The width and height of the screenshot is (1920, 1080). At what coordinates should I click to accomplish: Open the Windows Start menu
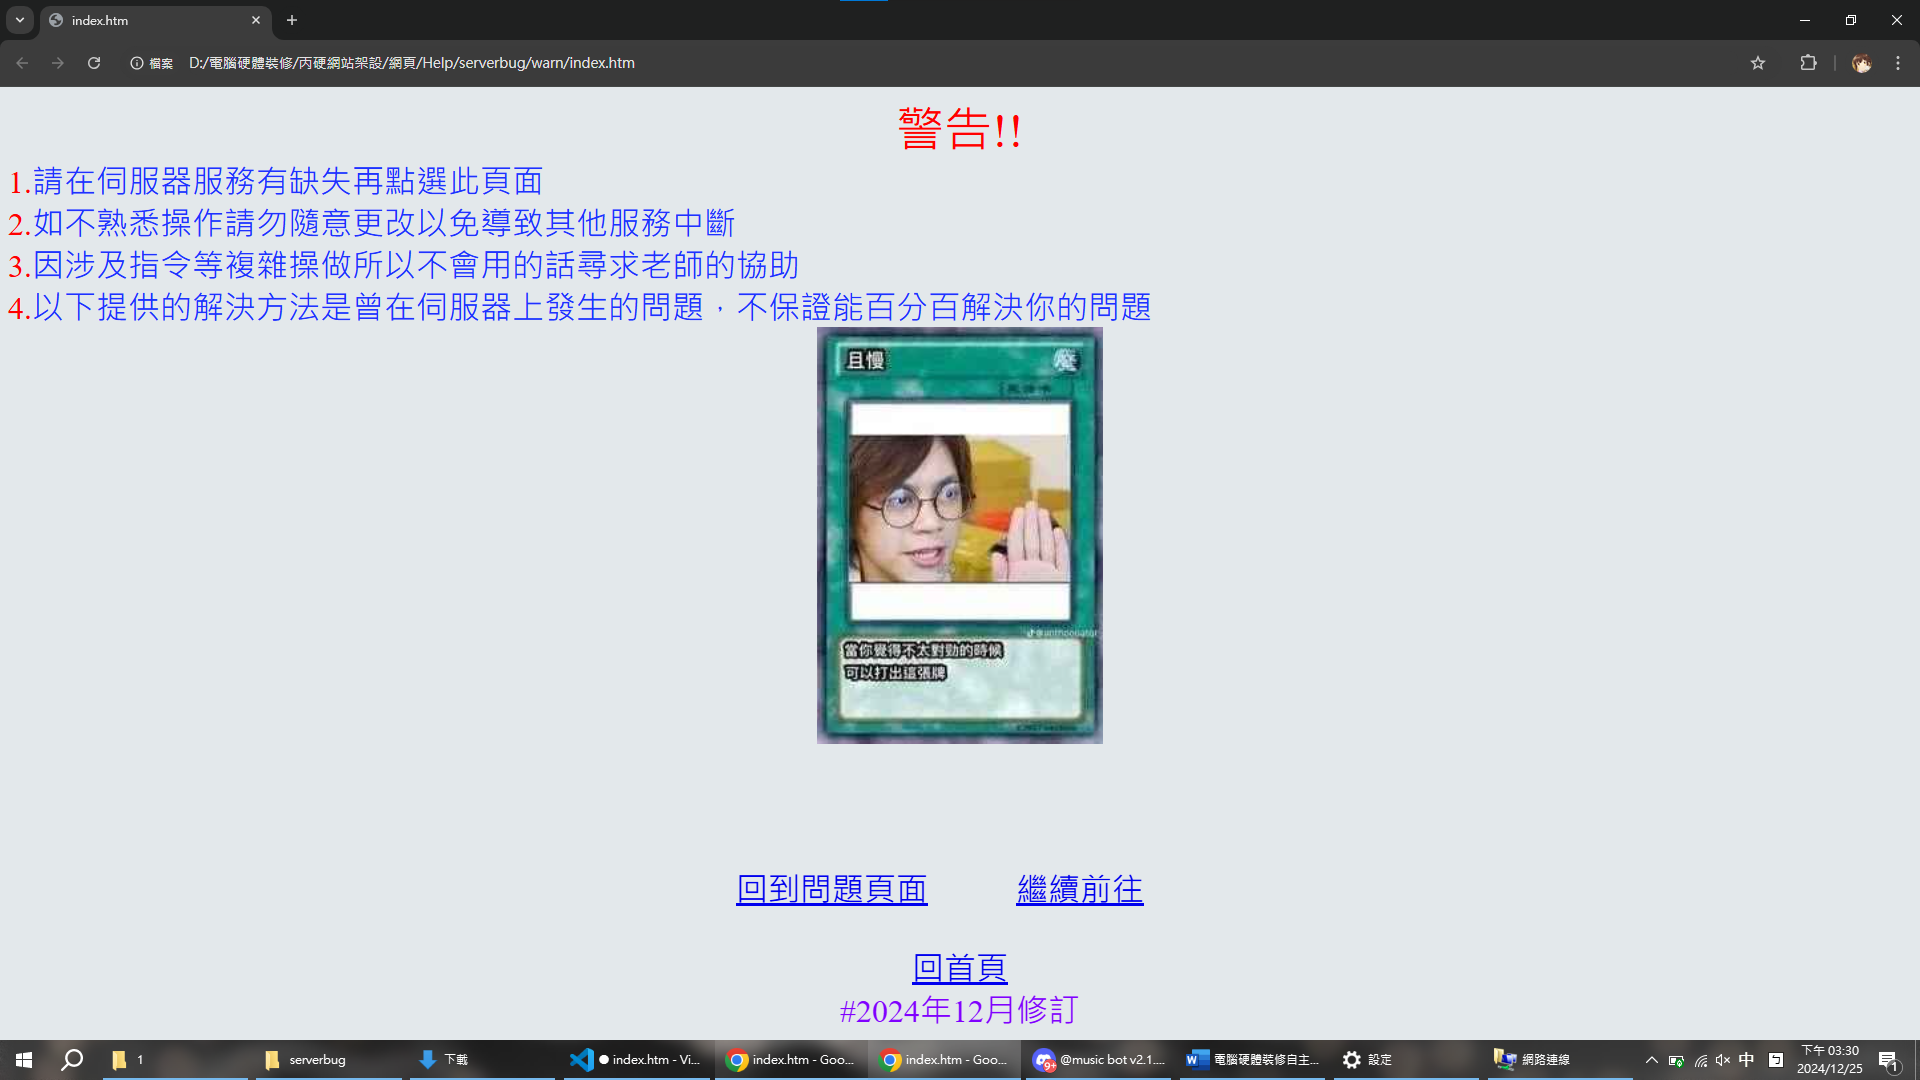click(24, 1060)
